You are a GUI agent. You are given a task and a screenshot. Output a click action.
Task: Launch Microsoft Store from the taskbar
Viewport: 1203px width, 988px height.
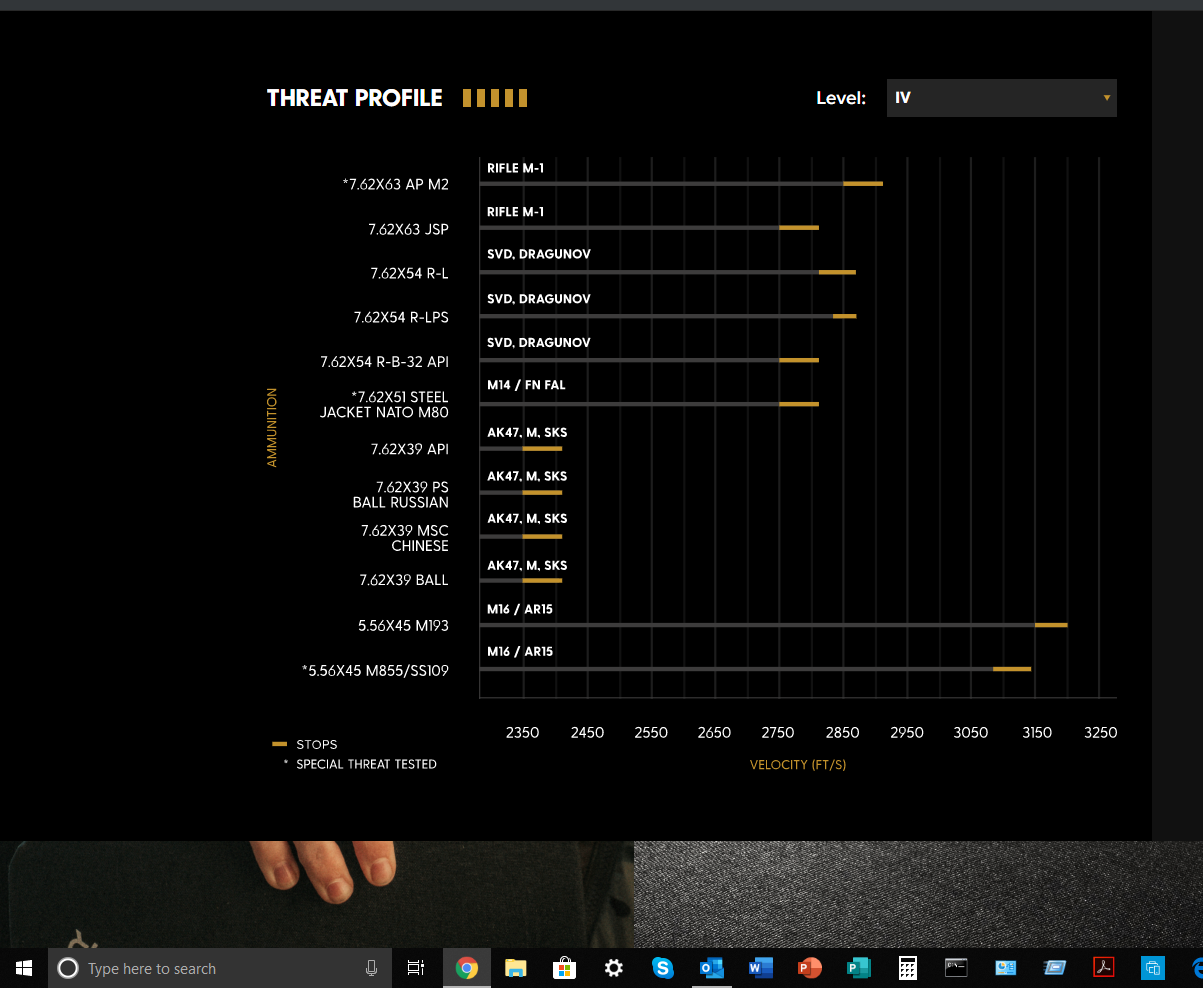(x=564, y=968)
